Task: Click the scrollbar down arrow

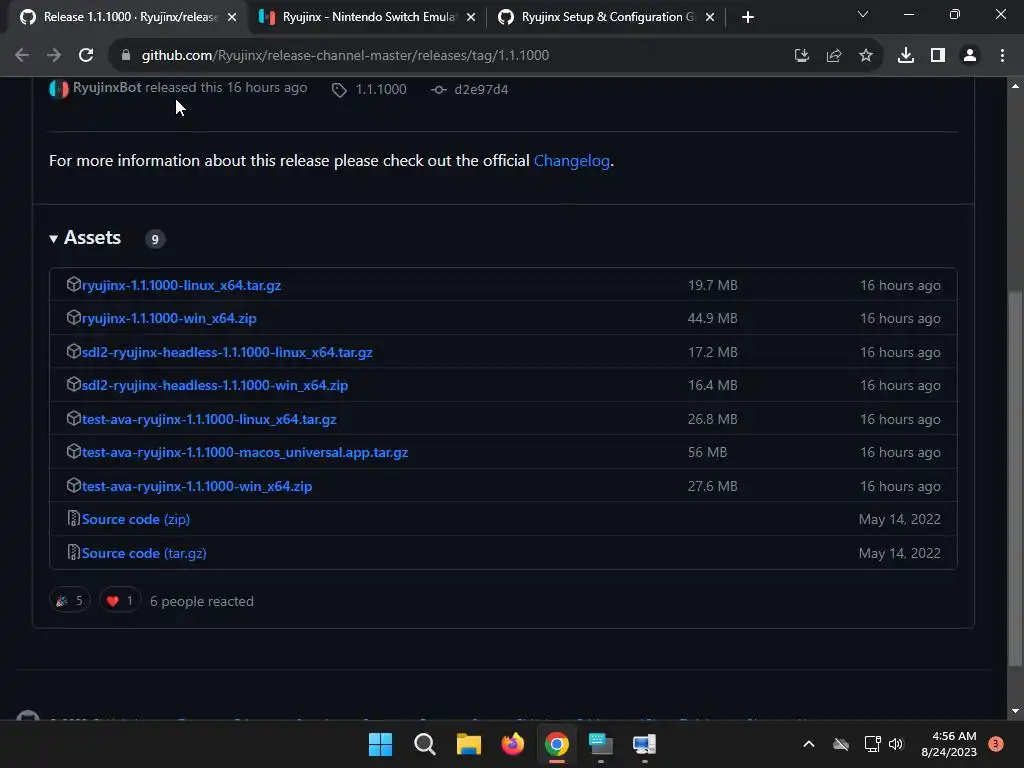Action: tap(1015, 711)
